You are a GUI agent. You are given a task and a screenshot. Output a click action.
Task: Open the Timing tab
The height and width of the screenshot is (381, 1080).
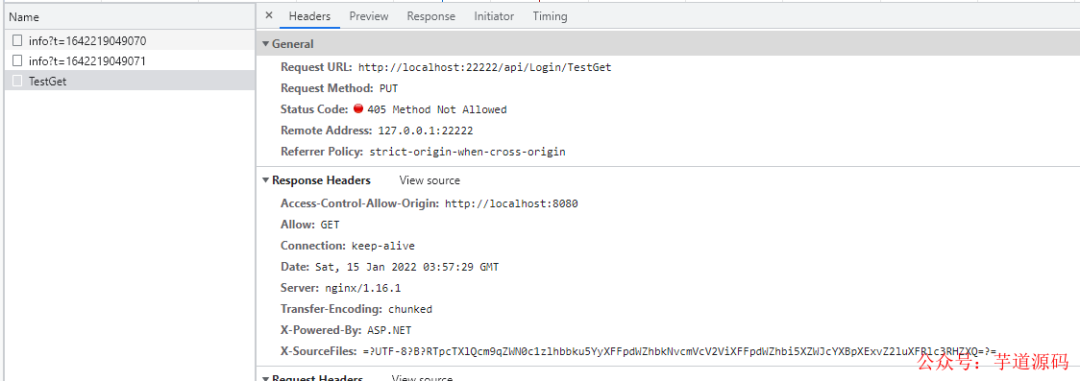coord(550,16)
